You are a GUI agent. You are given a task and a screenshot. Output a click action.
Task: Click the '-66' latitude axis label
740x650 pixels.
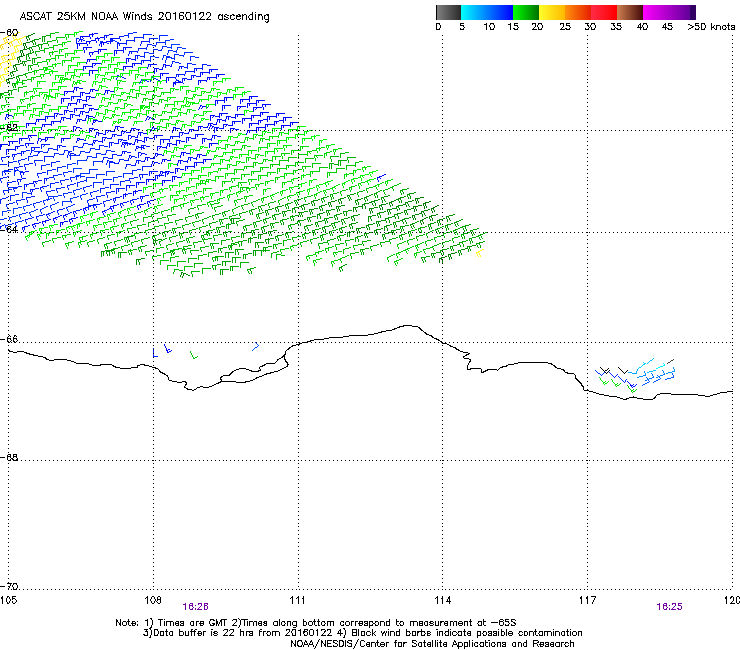pos(9,339)
